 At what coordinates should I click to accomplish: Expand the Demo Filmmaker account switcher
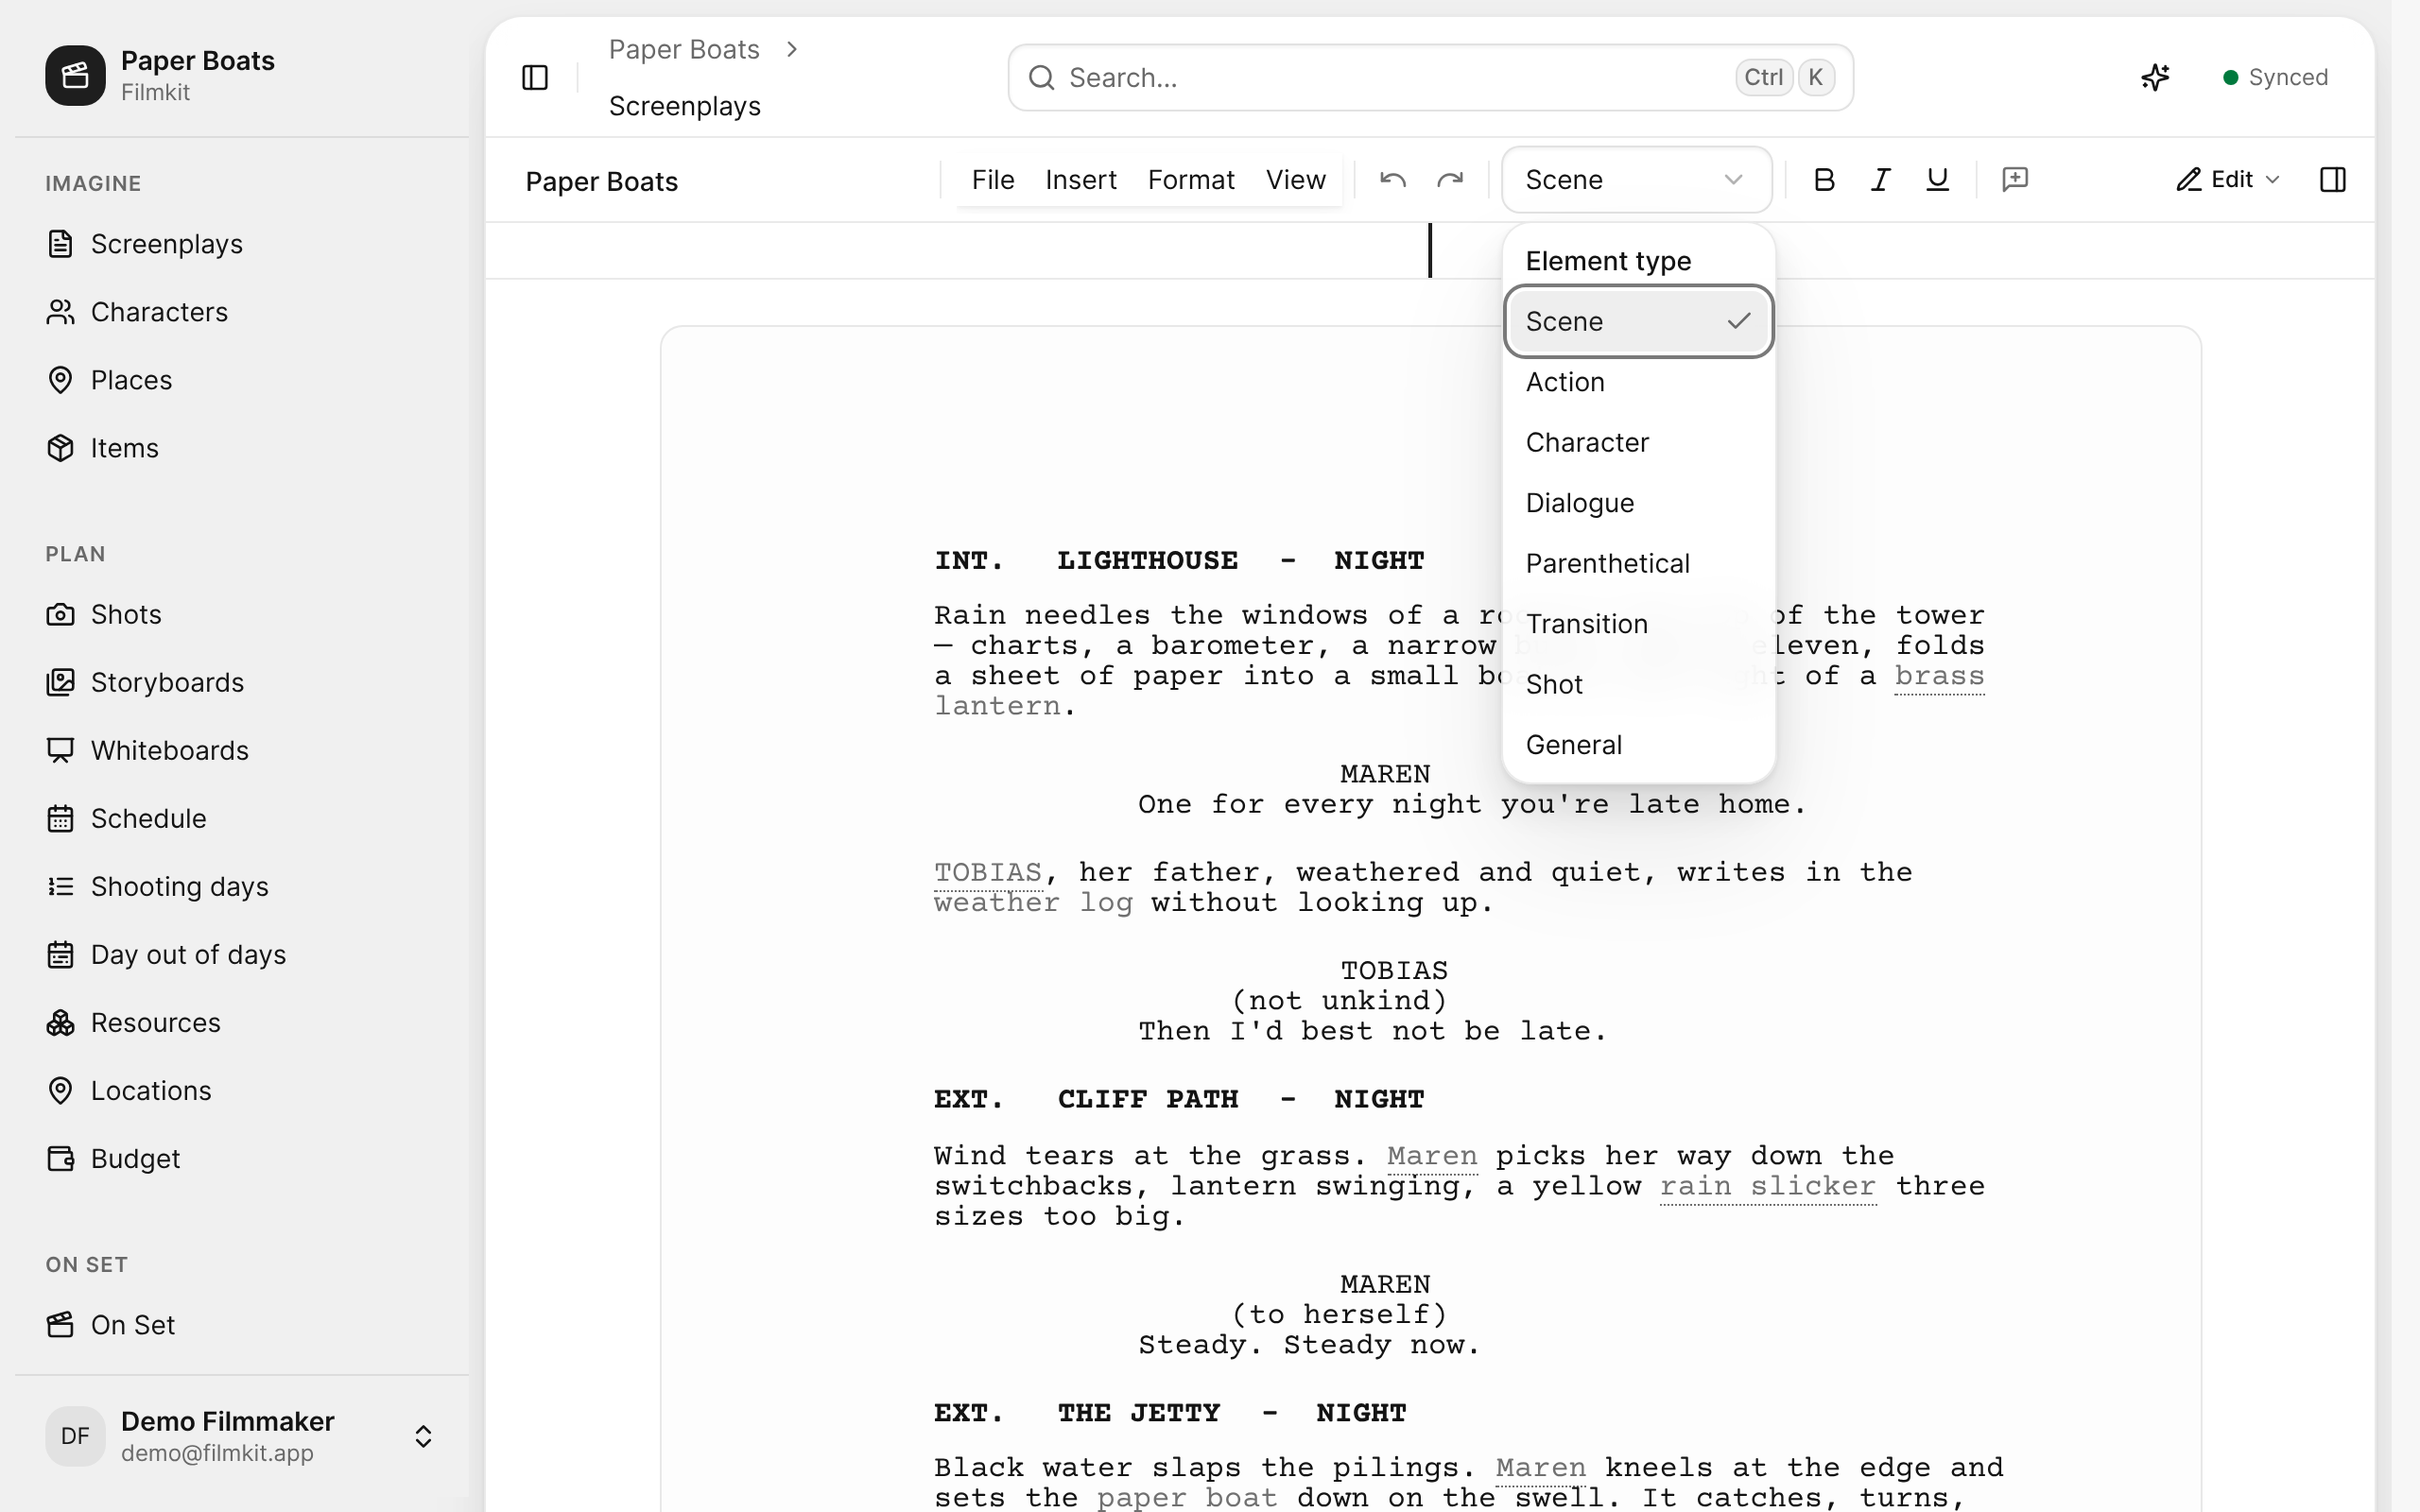click(x=423, y=1436)
